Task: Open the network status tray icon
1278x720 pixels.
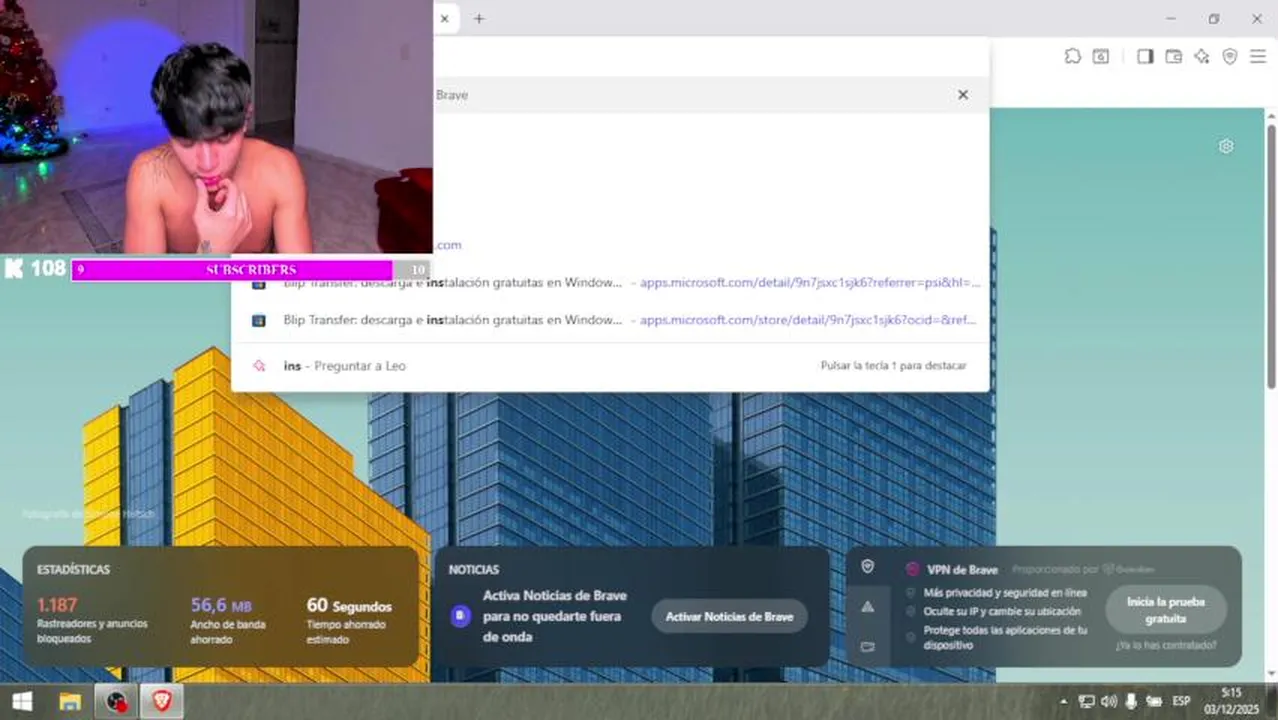Action: click(x=1086, y=702)
